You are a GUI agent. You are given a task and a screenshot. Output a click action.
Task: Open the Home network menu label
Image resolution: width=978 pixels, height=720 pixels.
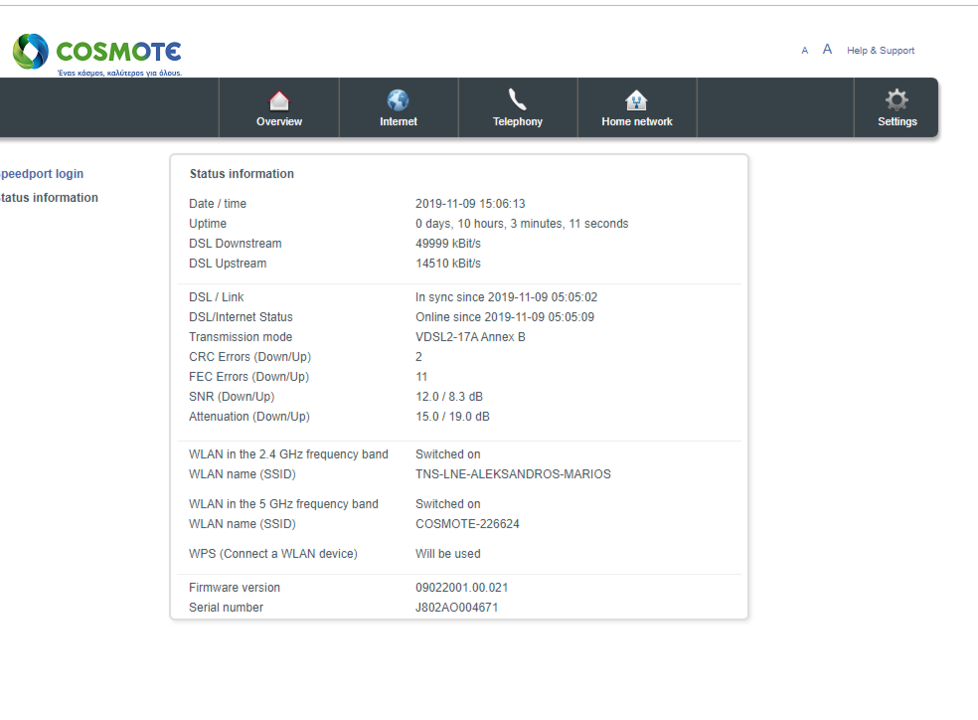click(x=637, y=122)
